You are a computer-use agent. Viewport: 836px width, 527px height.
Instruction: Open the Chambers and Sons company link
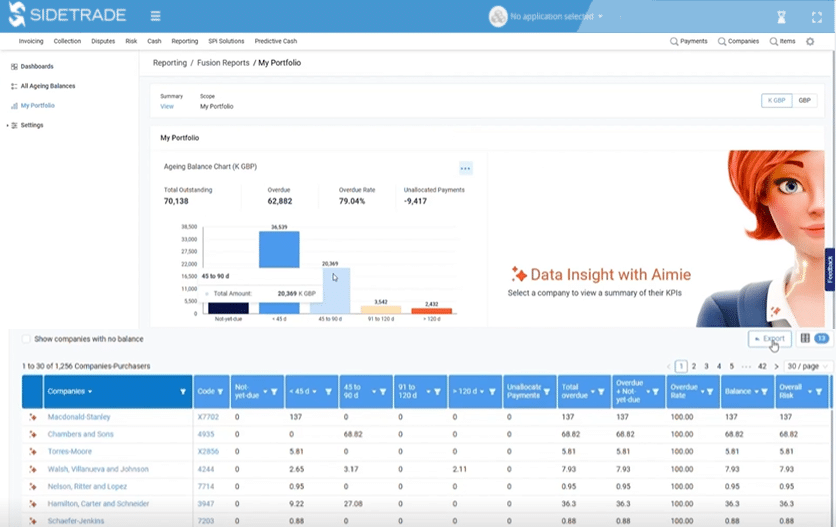[81, 434]
